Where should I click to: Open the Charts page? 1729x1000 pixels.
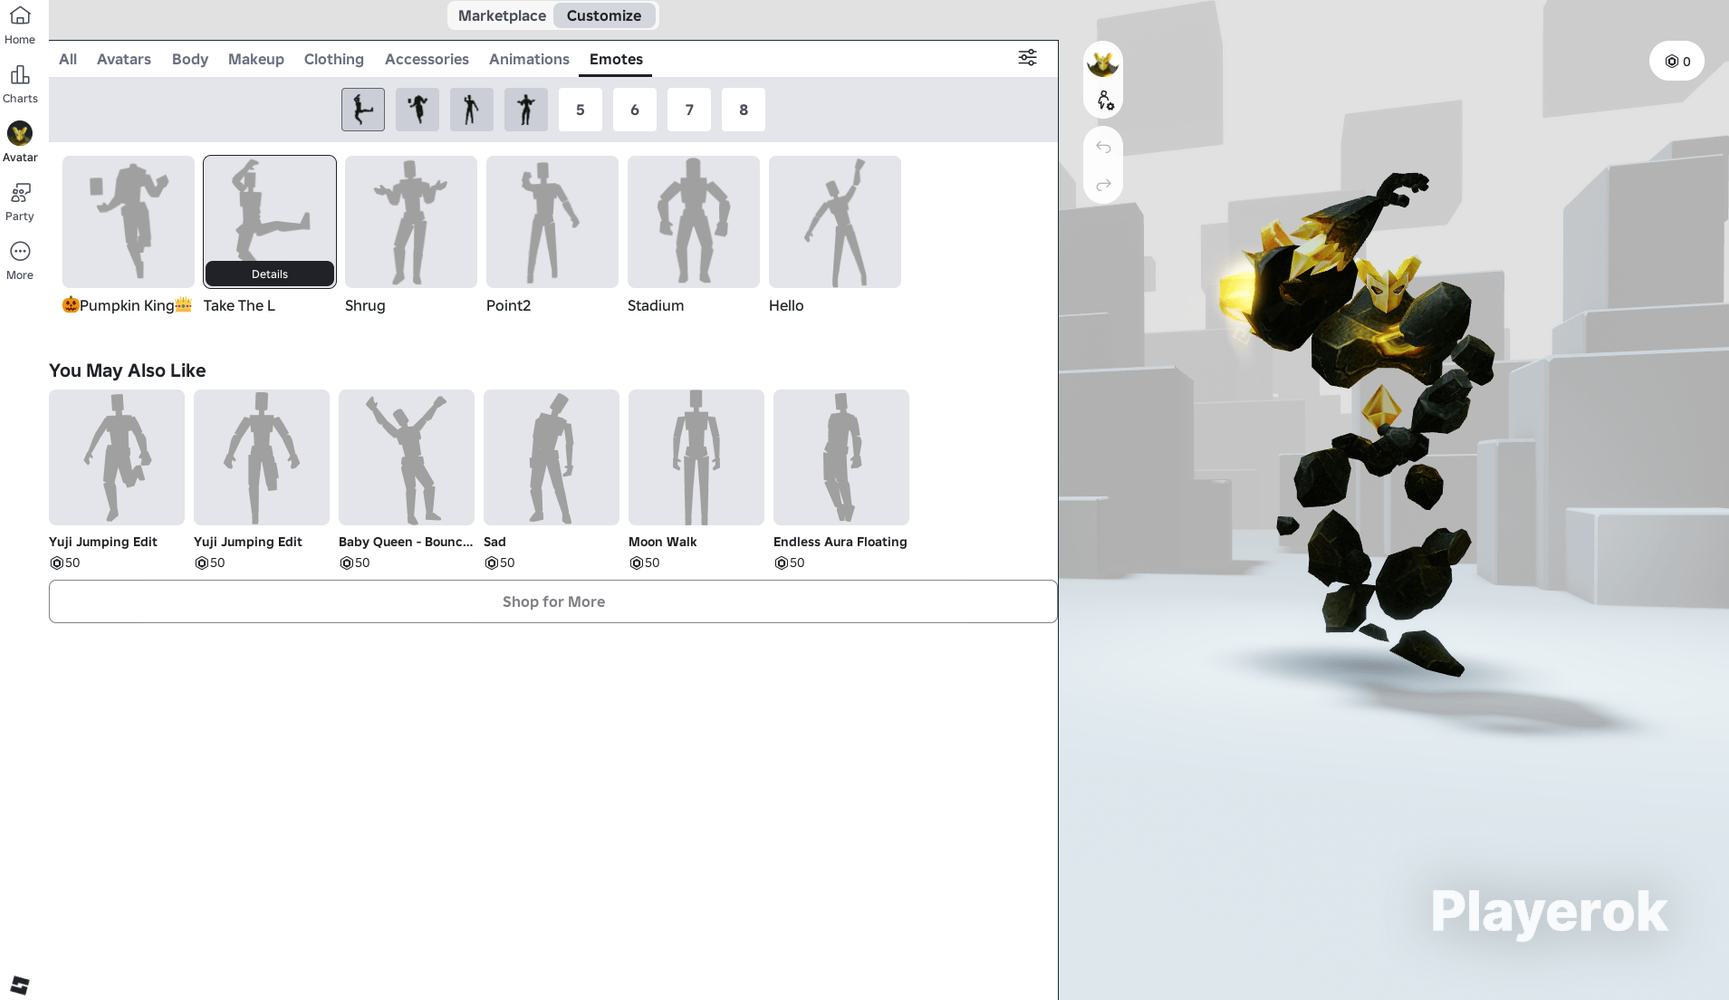tap(19, 85)
